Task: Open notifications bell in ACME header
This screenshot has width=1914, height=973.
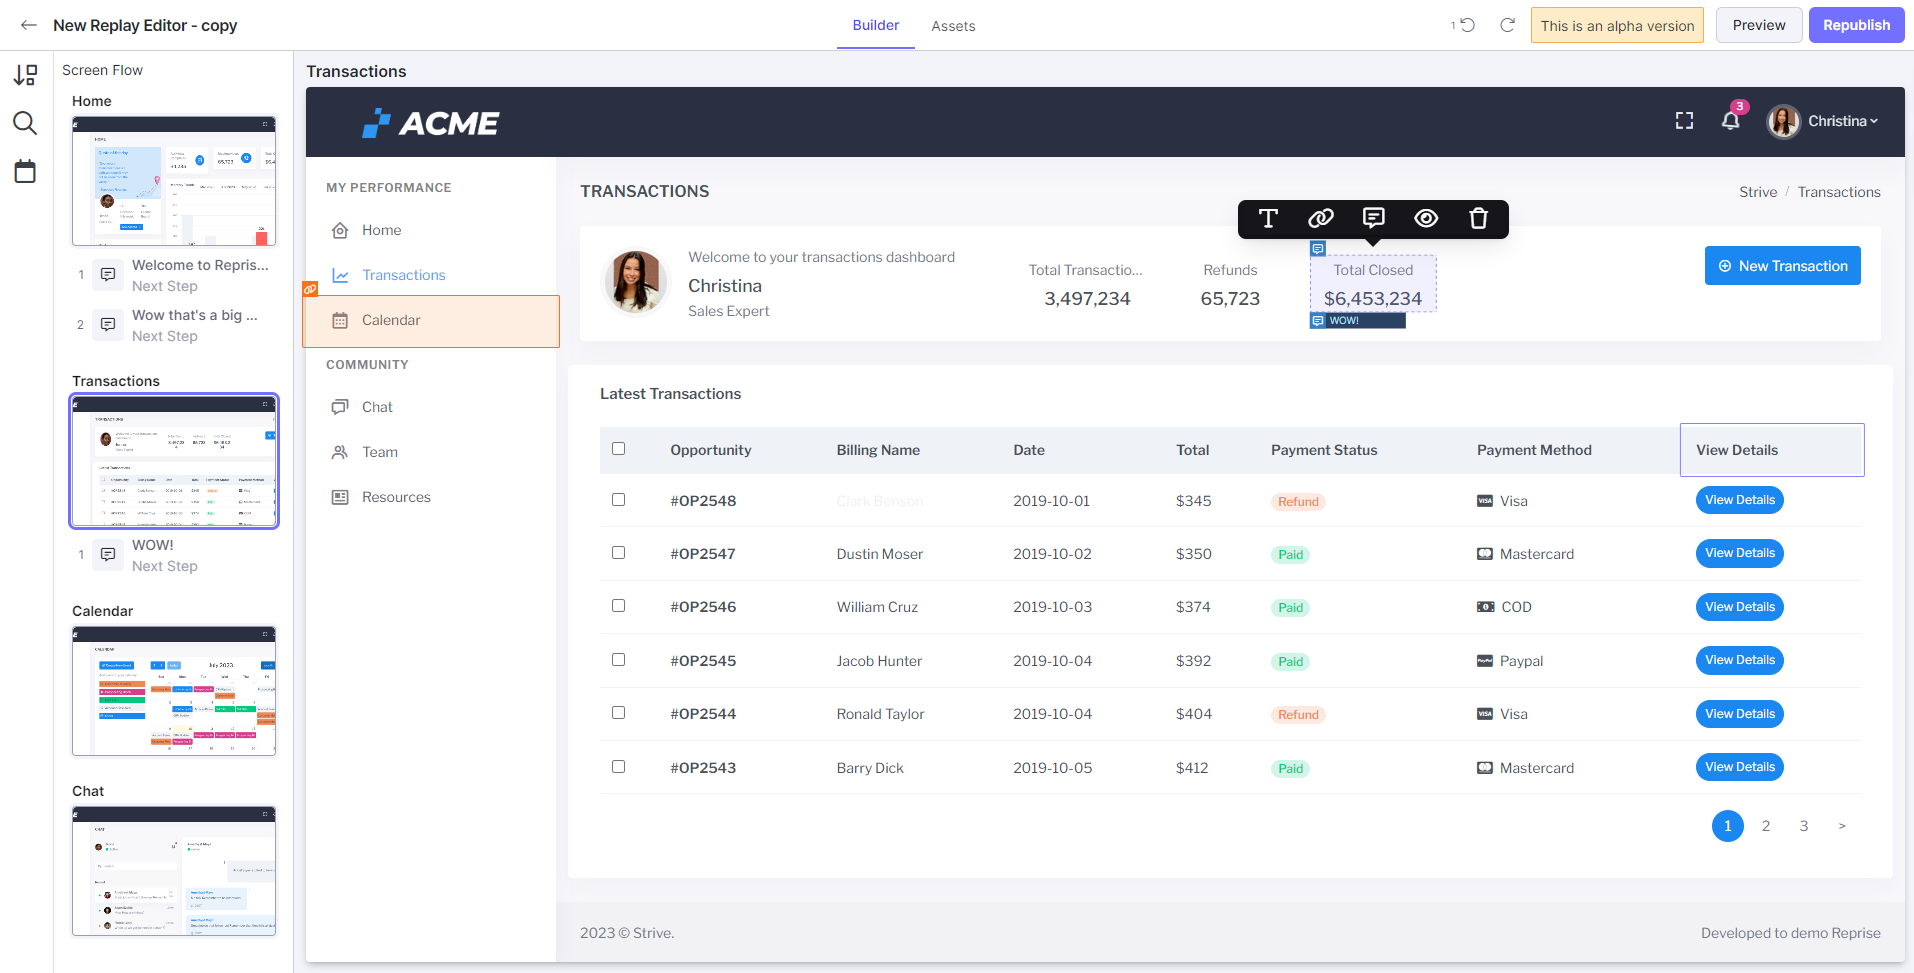Action: coord(1731,121)
